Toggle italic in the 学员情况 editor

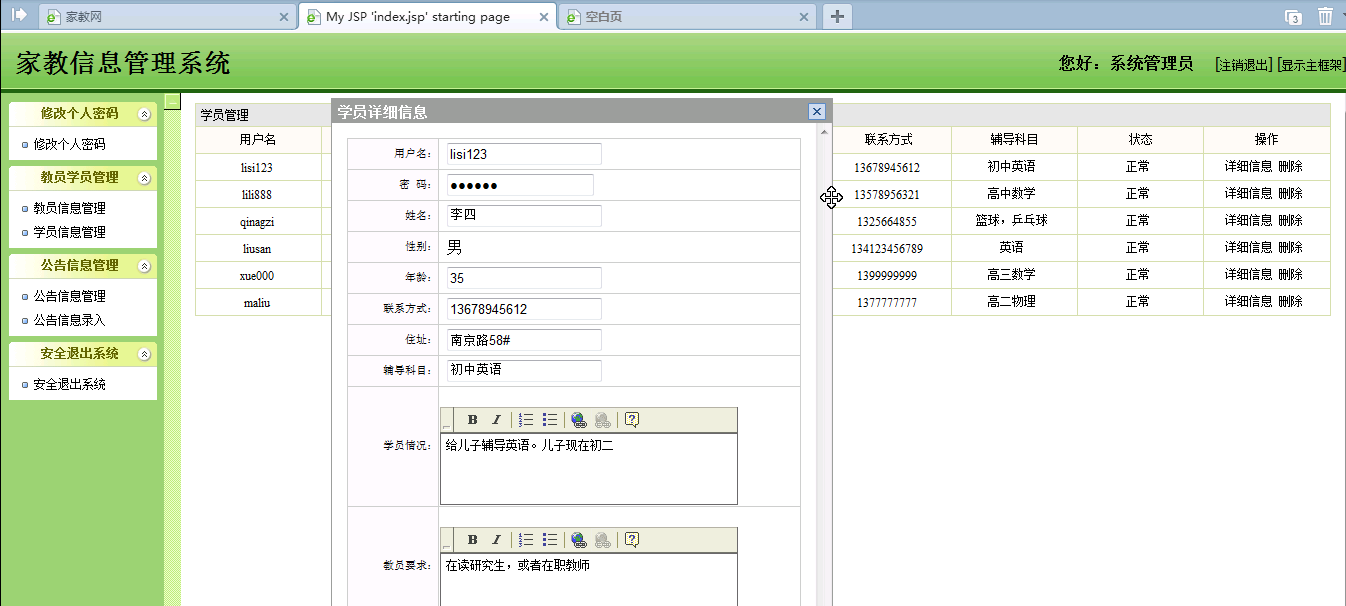[495, 420]
